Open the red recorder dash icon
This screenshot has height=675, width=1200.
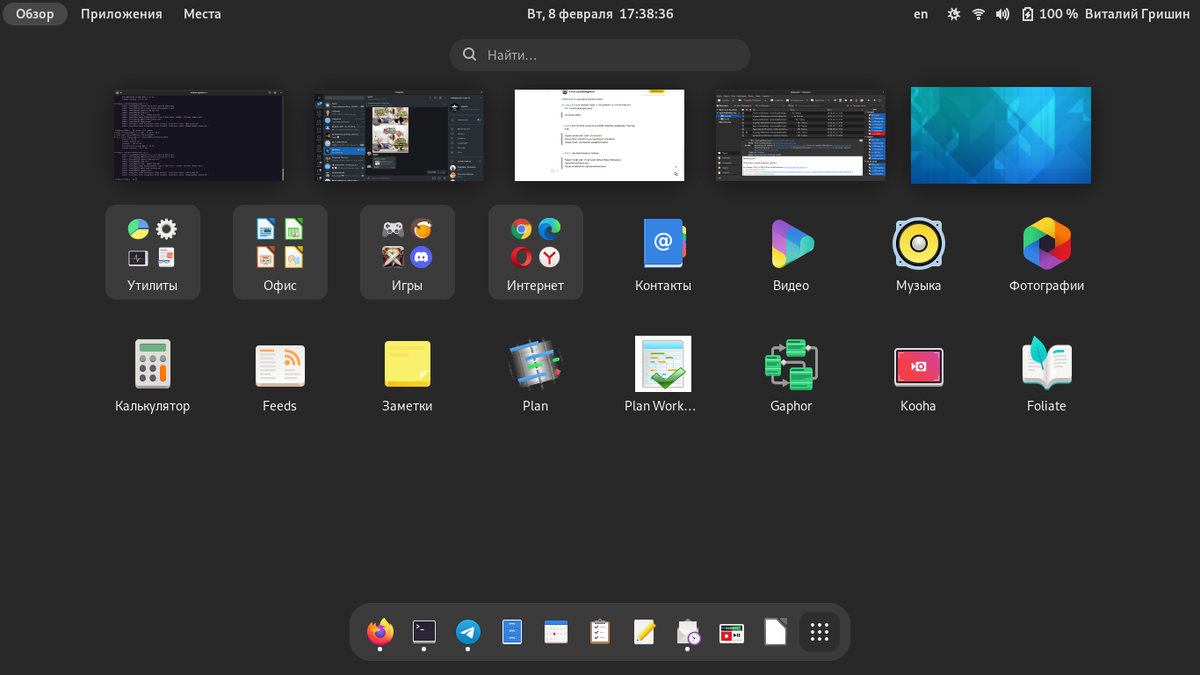coord(732,632)
